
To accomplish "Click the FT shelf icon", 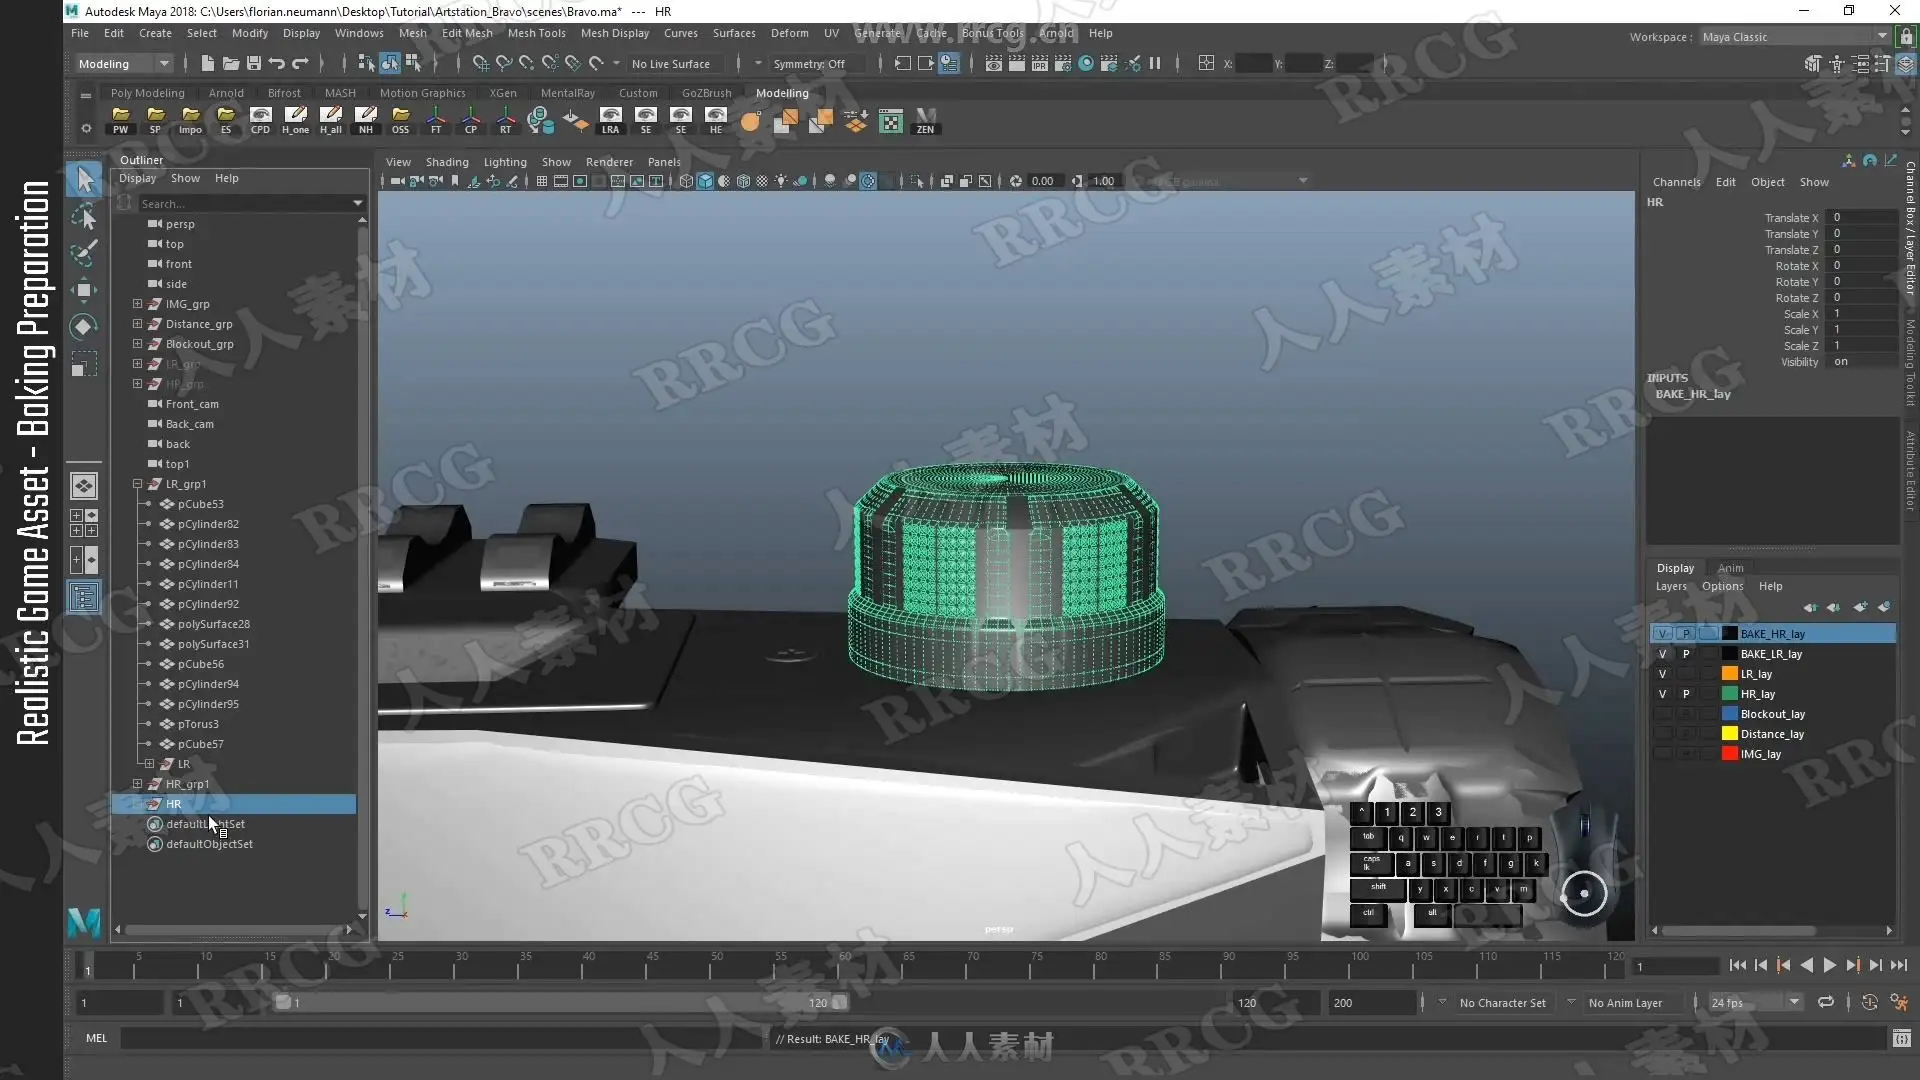I will pos(436,121).
